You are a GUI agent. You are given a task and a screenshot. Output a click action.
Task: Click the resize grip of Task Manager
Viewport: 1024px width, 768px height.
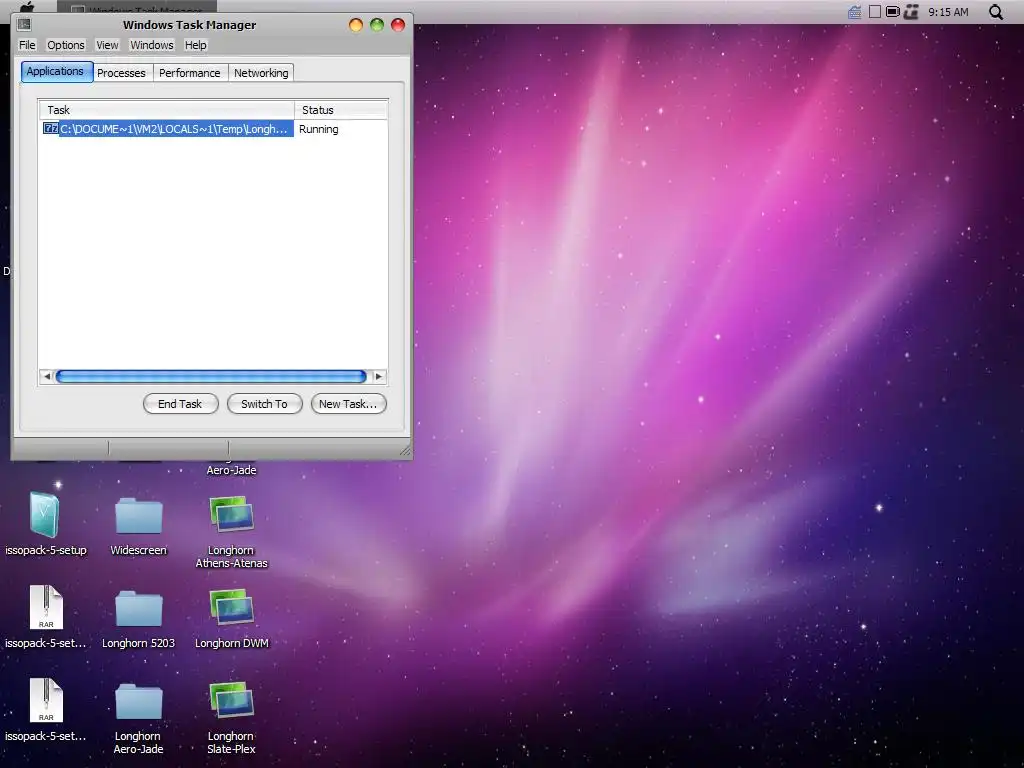point(405,450)
